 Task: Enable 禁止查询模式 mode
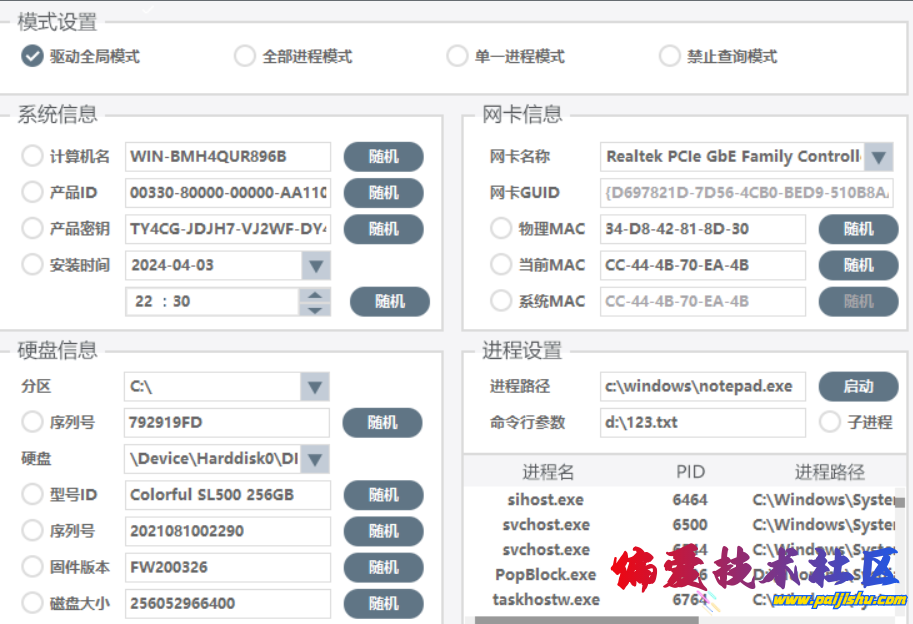[669, 56]
